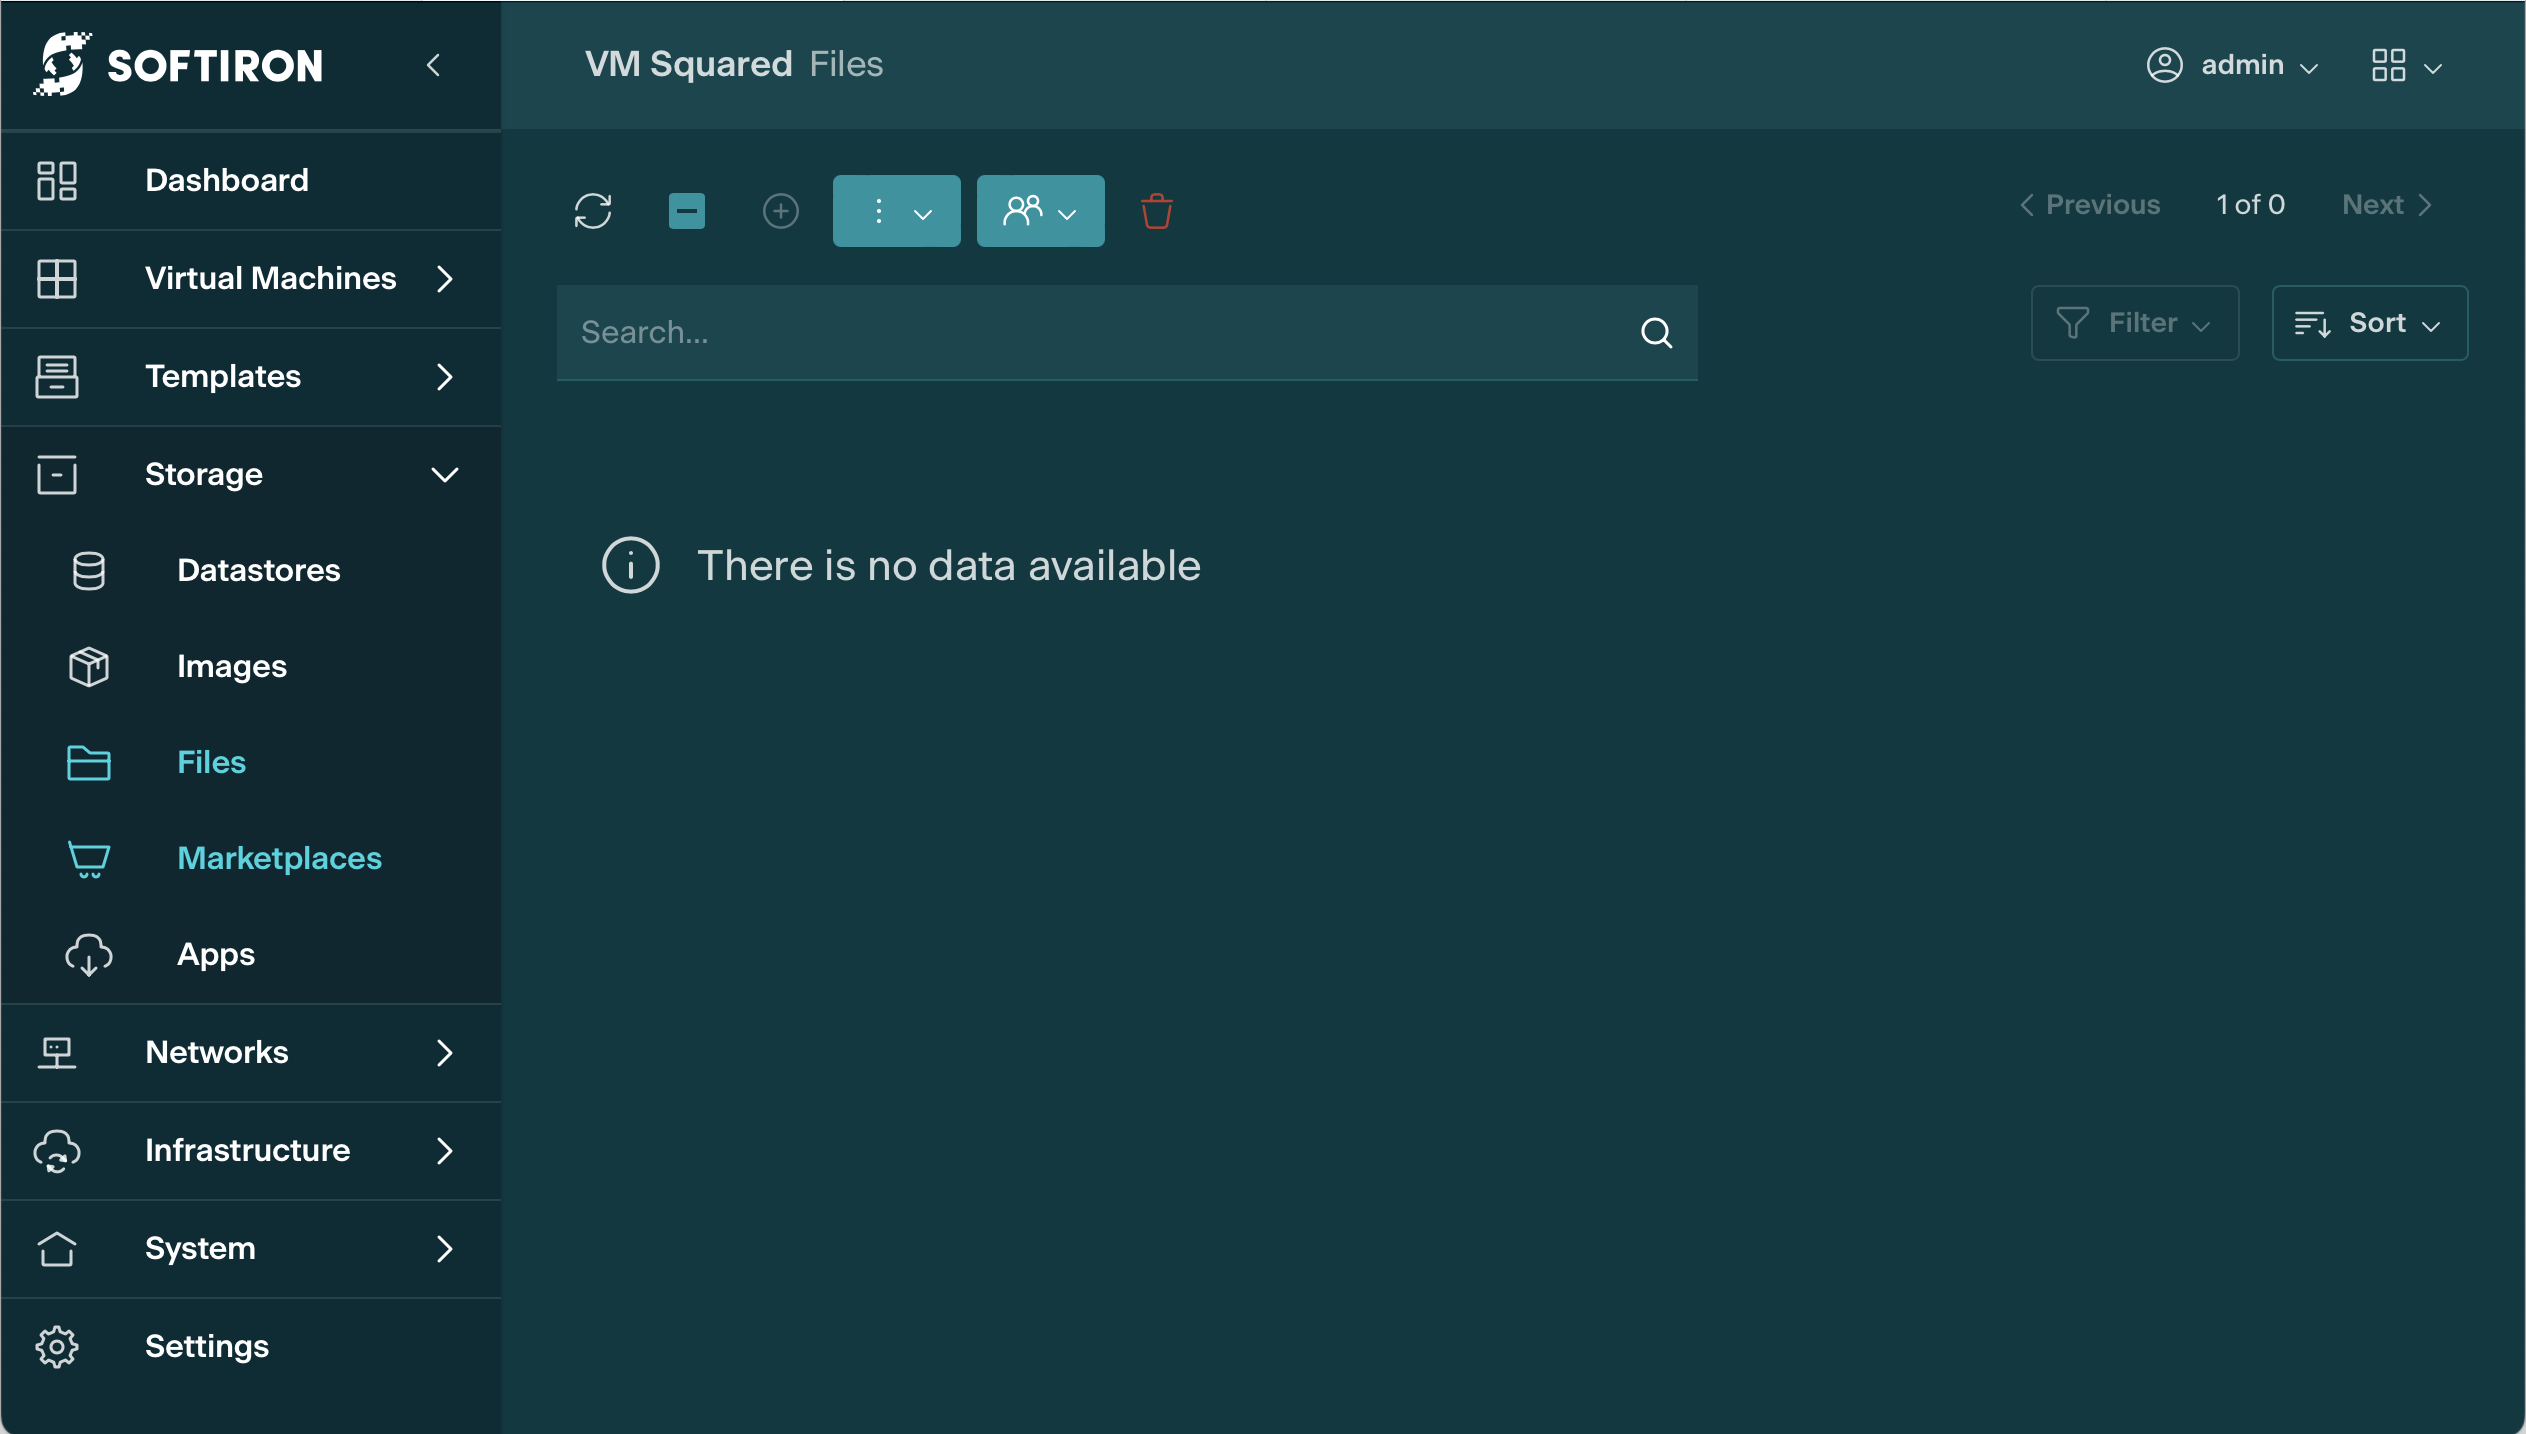Open the Images section
This screenshot has width=2526, height=1434.
coord(232,666)
